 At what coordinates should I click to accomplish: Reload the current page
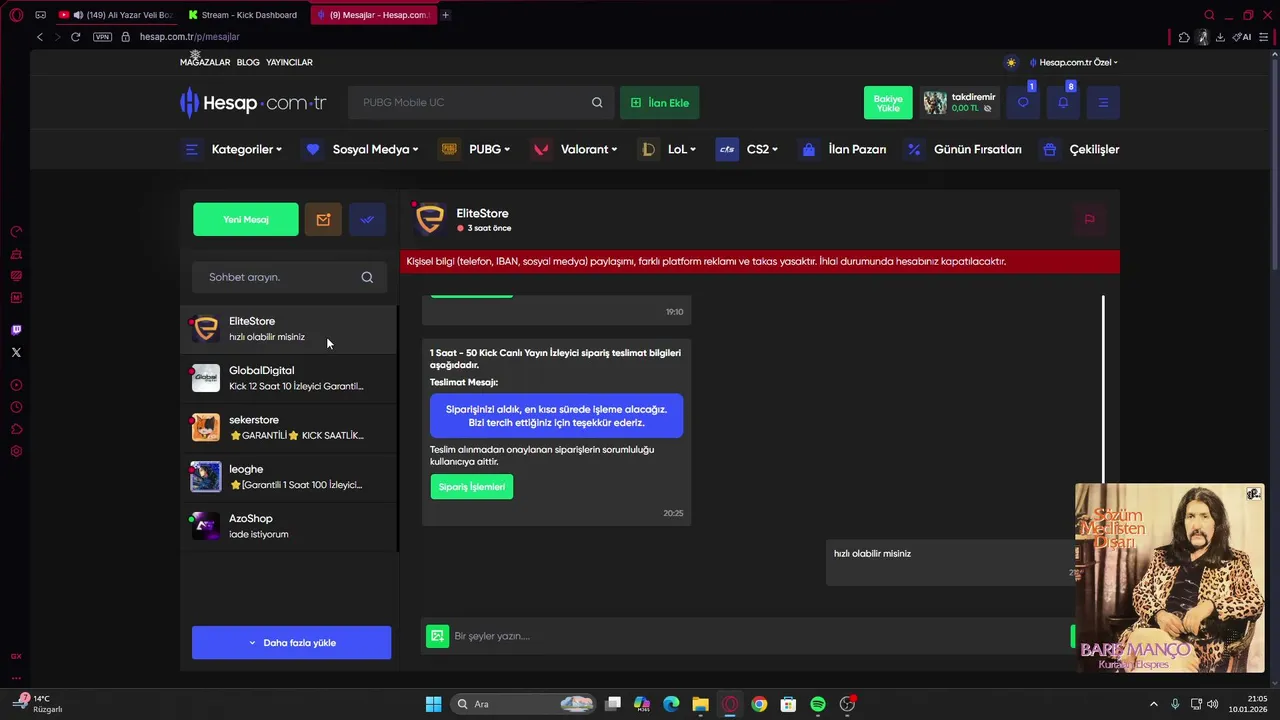(75, 37)
